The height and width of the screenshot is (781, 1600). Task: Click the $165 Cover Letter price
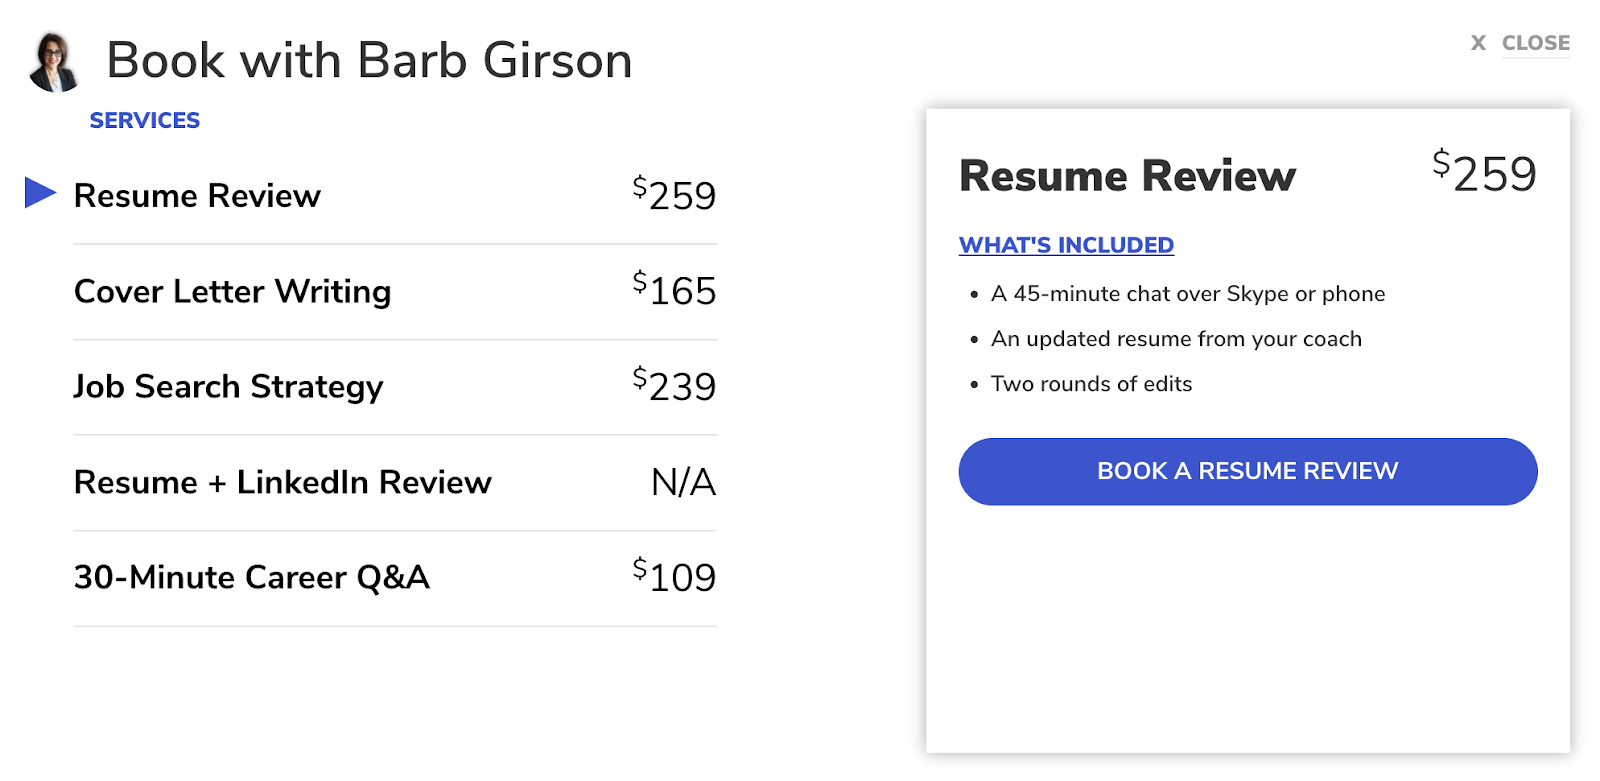674,290
